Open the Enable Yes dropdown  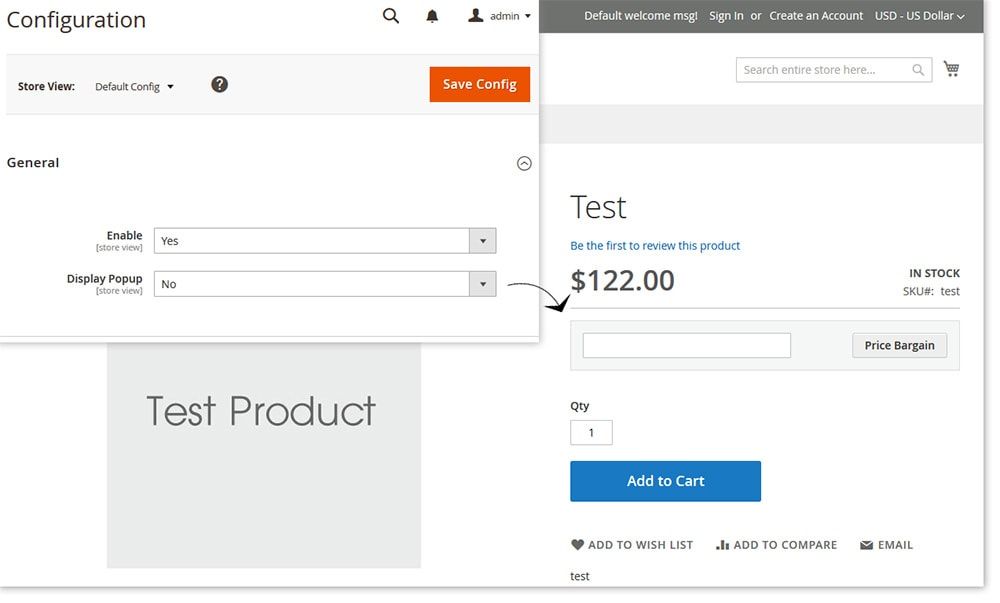pyautogui.click(x=324, y=241)
